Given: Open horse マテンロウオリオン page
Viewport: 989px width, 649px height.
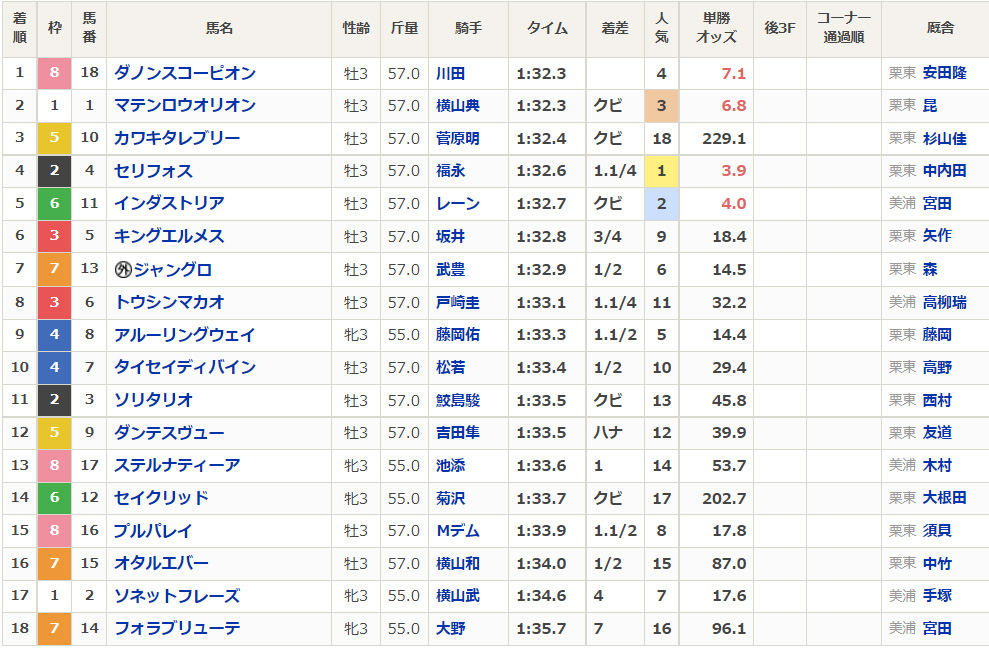Looking at the screenshot, I should click(x=185, y=105).
